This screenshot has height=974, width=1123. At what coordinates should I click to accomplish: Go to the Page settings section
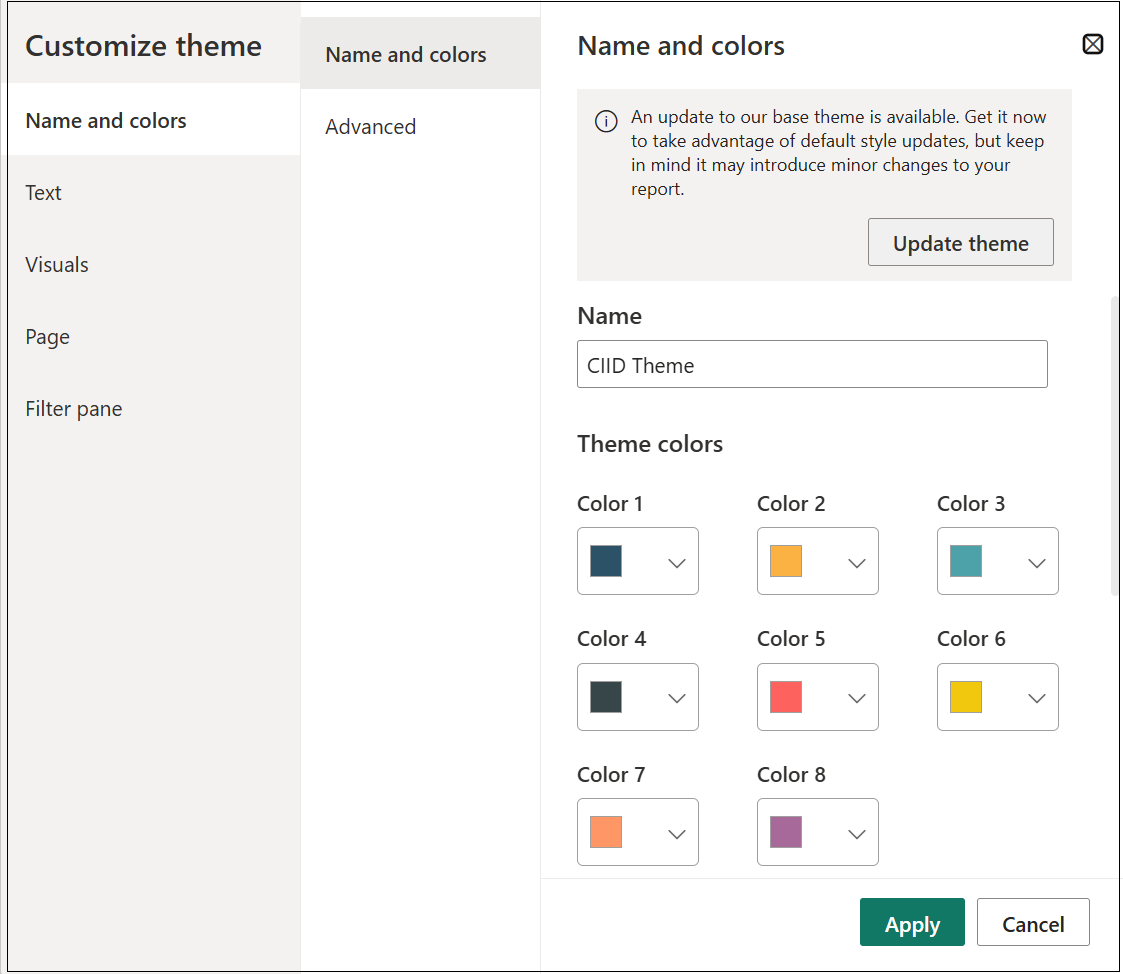point(48,337)
